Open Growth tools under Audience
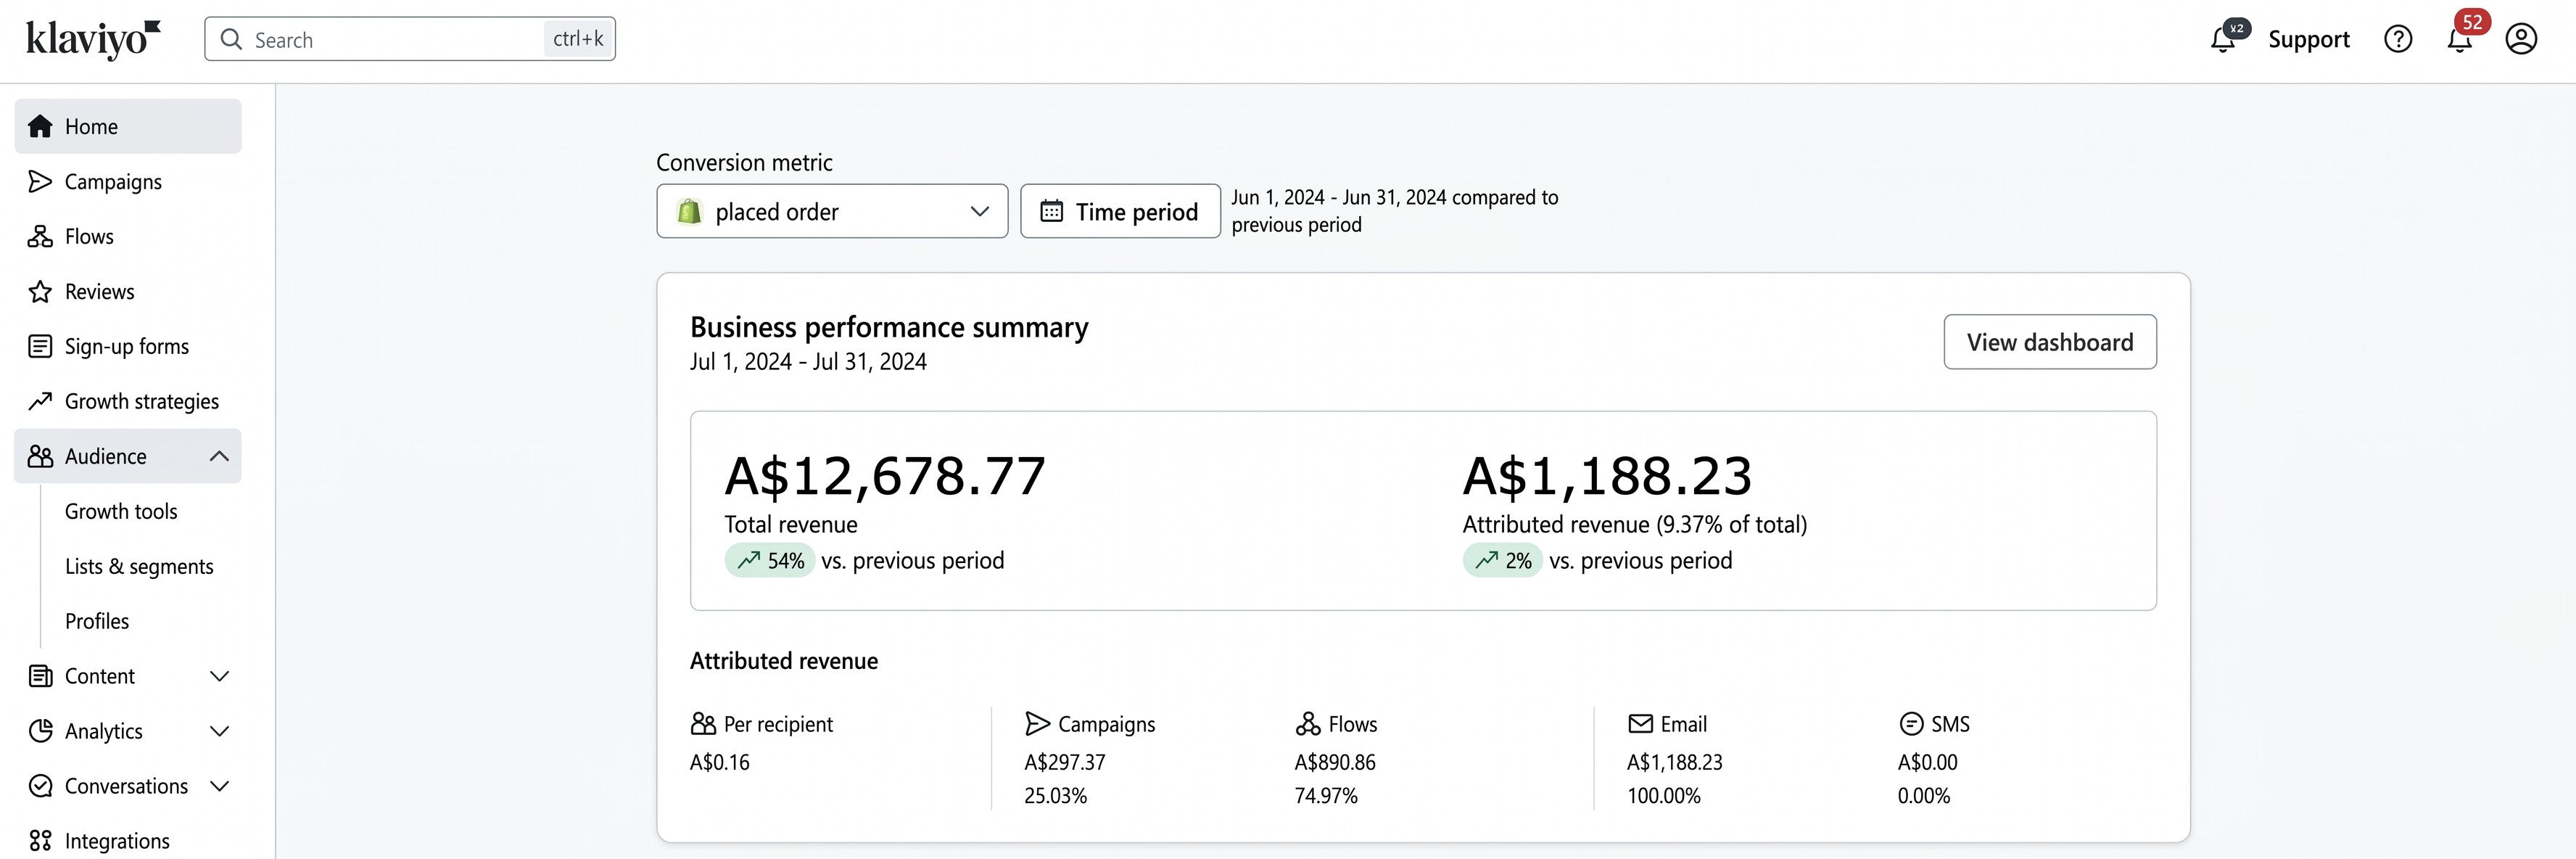The height and width of the screenshot is (859, 2576). [121, 511]
